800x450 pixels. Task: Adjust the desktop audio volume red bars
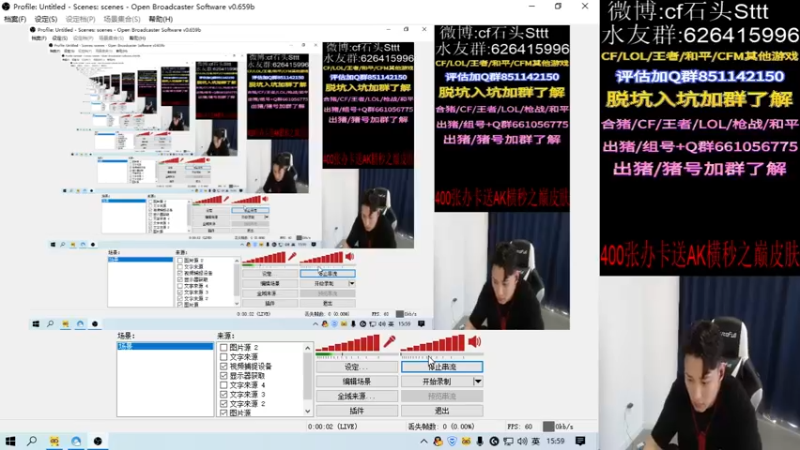tap(433, 343)
